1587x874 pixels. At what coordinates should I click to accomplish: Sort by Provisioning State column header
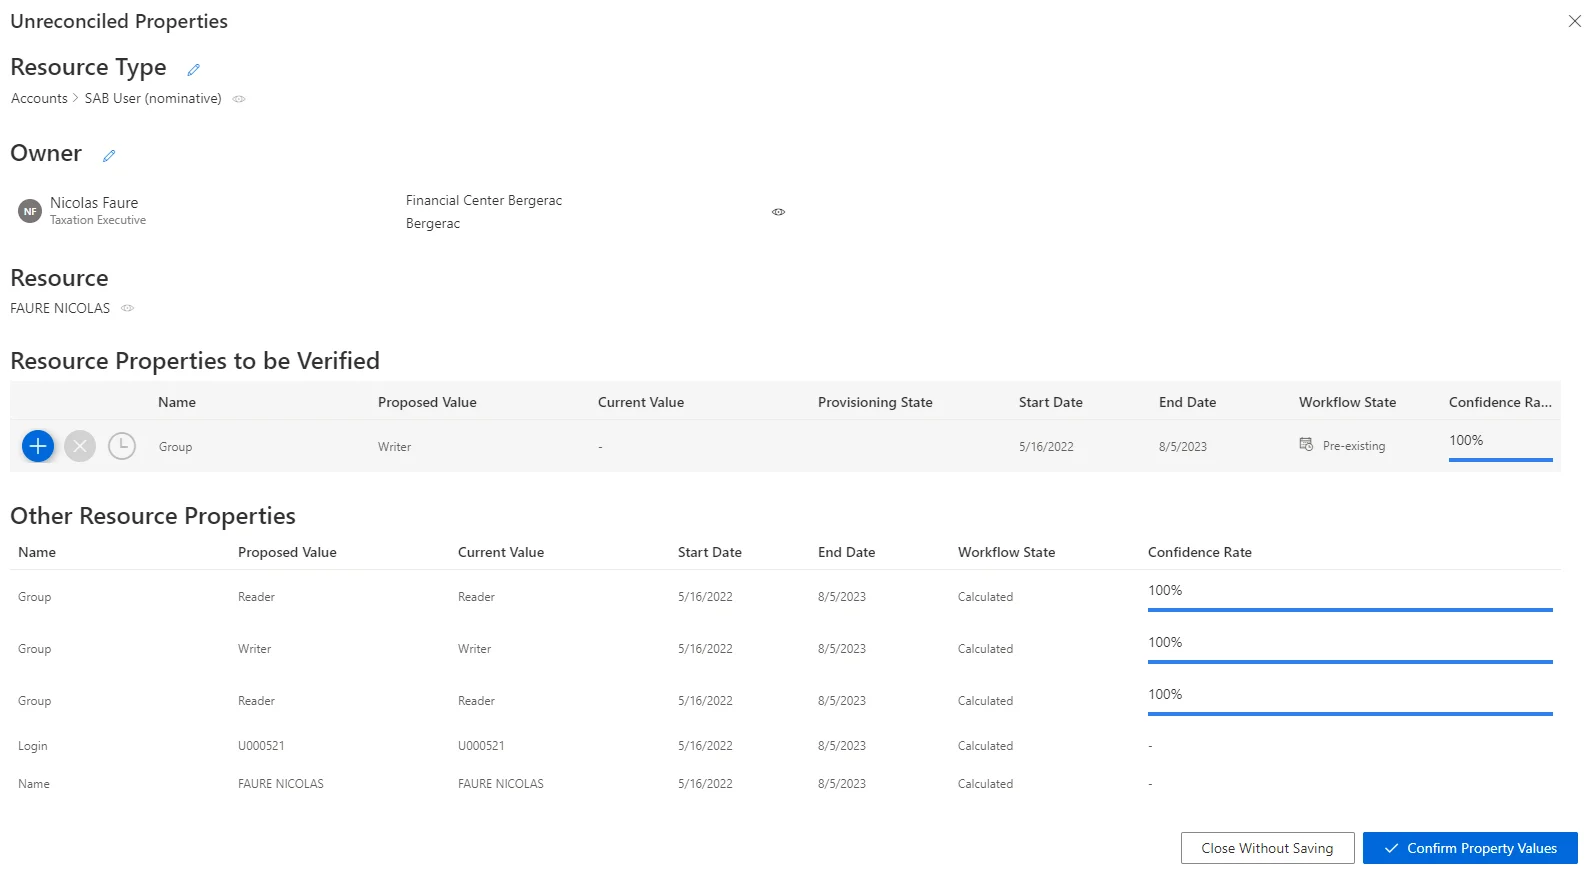tap(875, 402)
